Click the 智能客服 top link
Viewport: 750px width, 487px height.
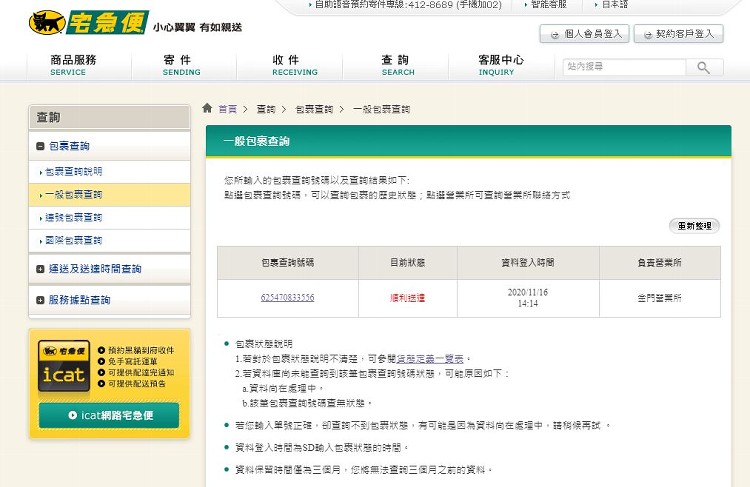pos(549,4)
